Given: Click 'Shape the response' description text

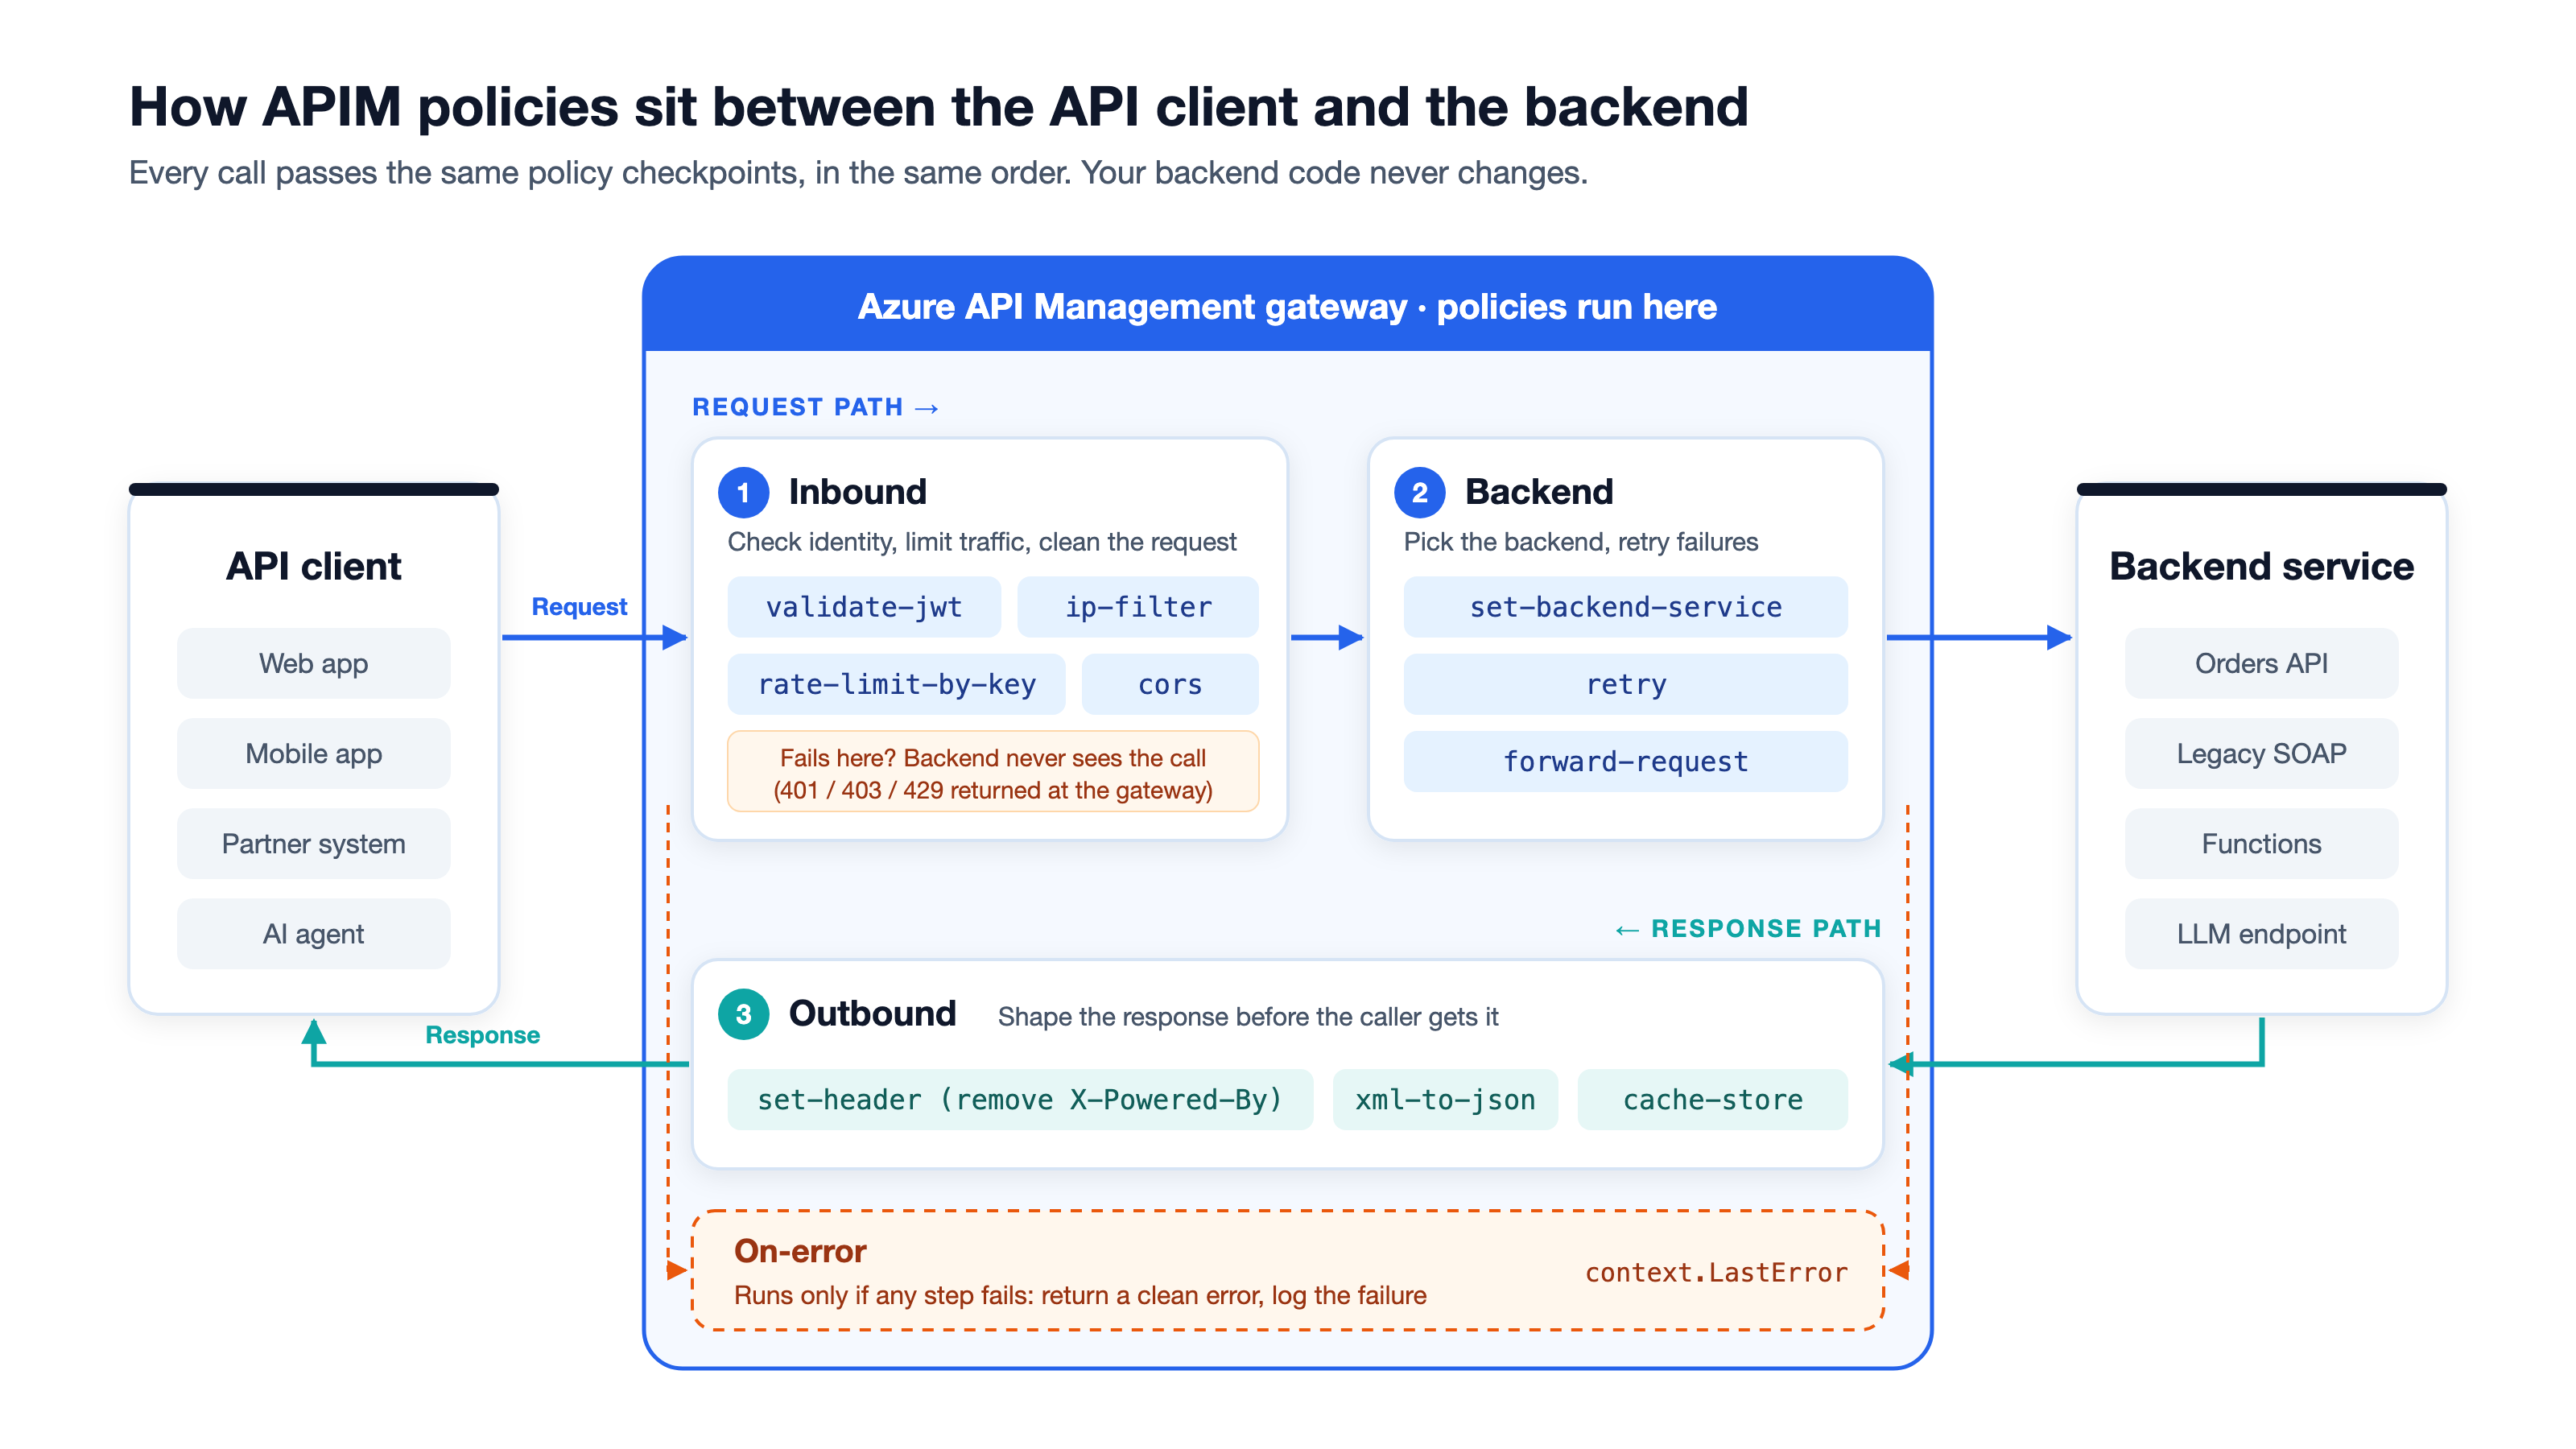Looking at the screenshot, I should [x=1248, y=1017].
